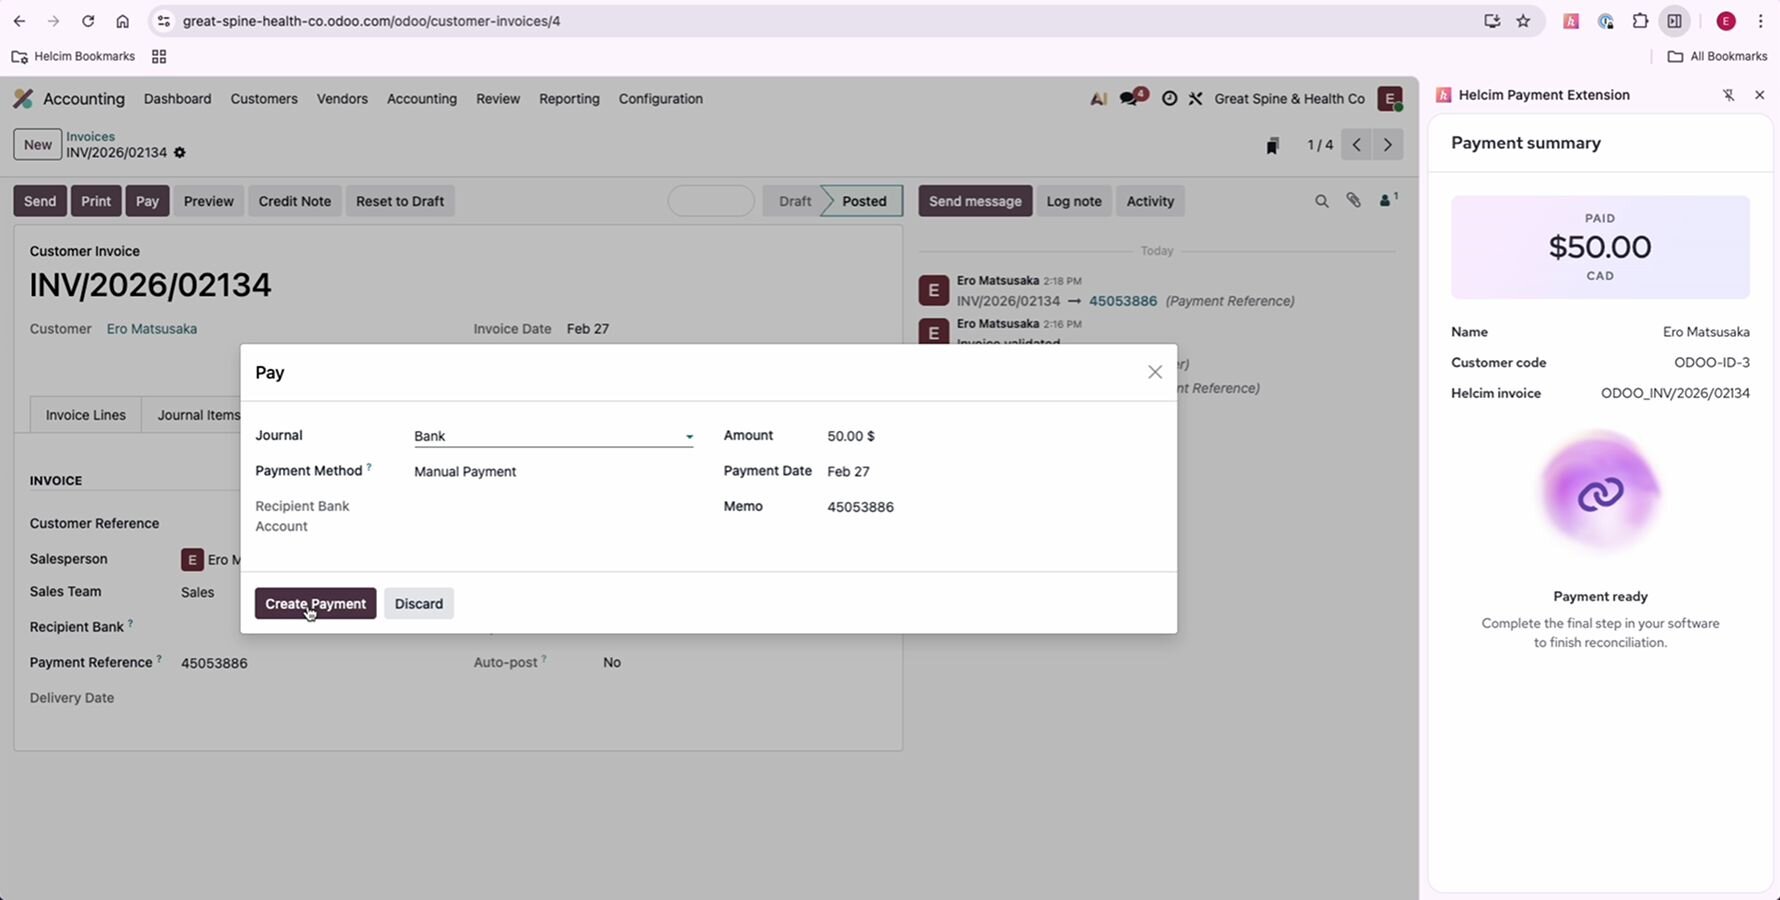Screen dimensions: 1780x900
Task: Open the Journal dropdown showing Bank
Action: (553, 436)
